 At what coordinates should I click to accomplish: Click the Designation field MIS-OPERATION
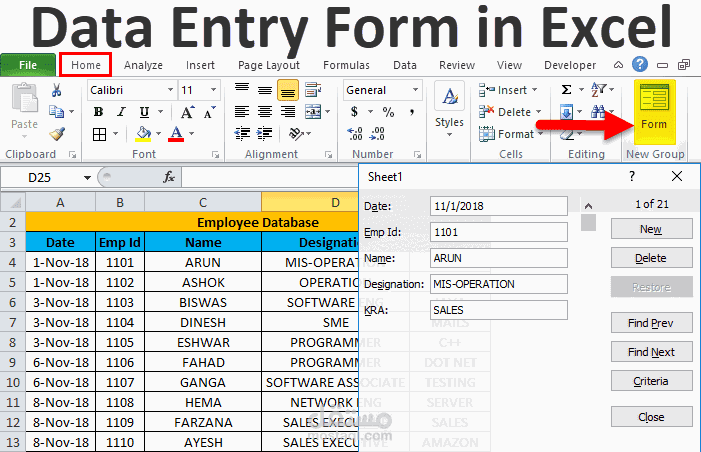(499, 284)
